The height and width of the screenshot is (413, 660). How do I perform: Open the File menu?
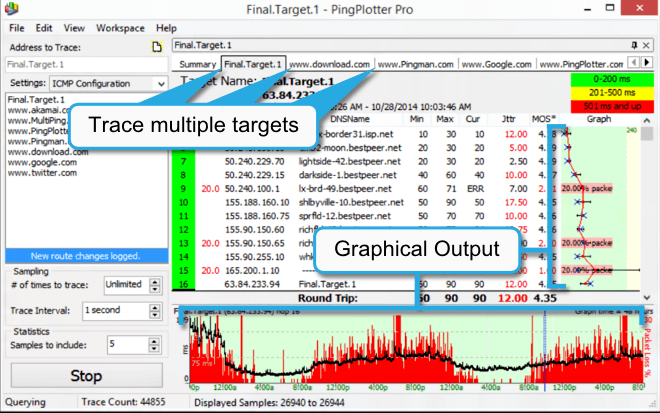(16, 28)
